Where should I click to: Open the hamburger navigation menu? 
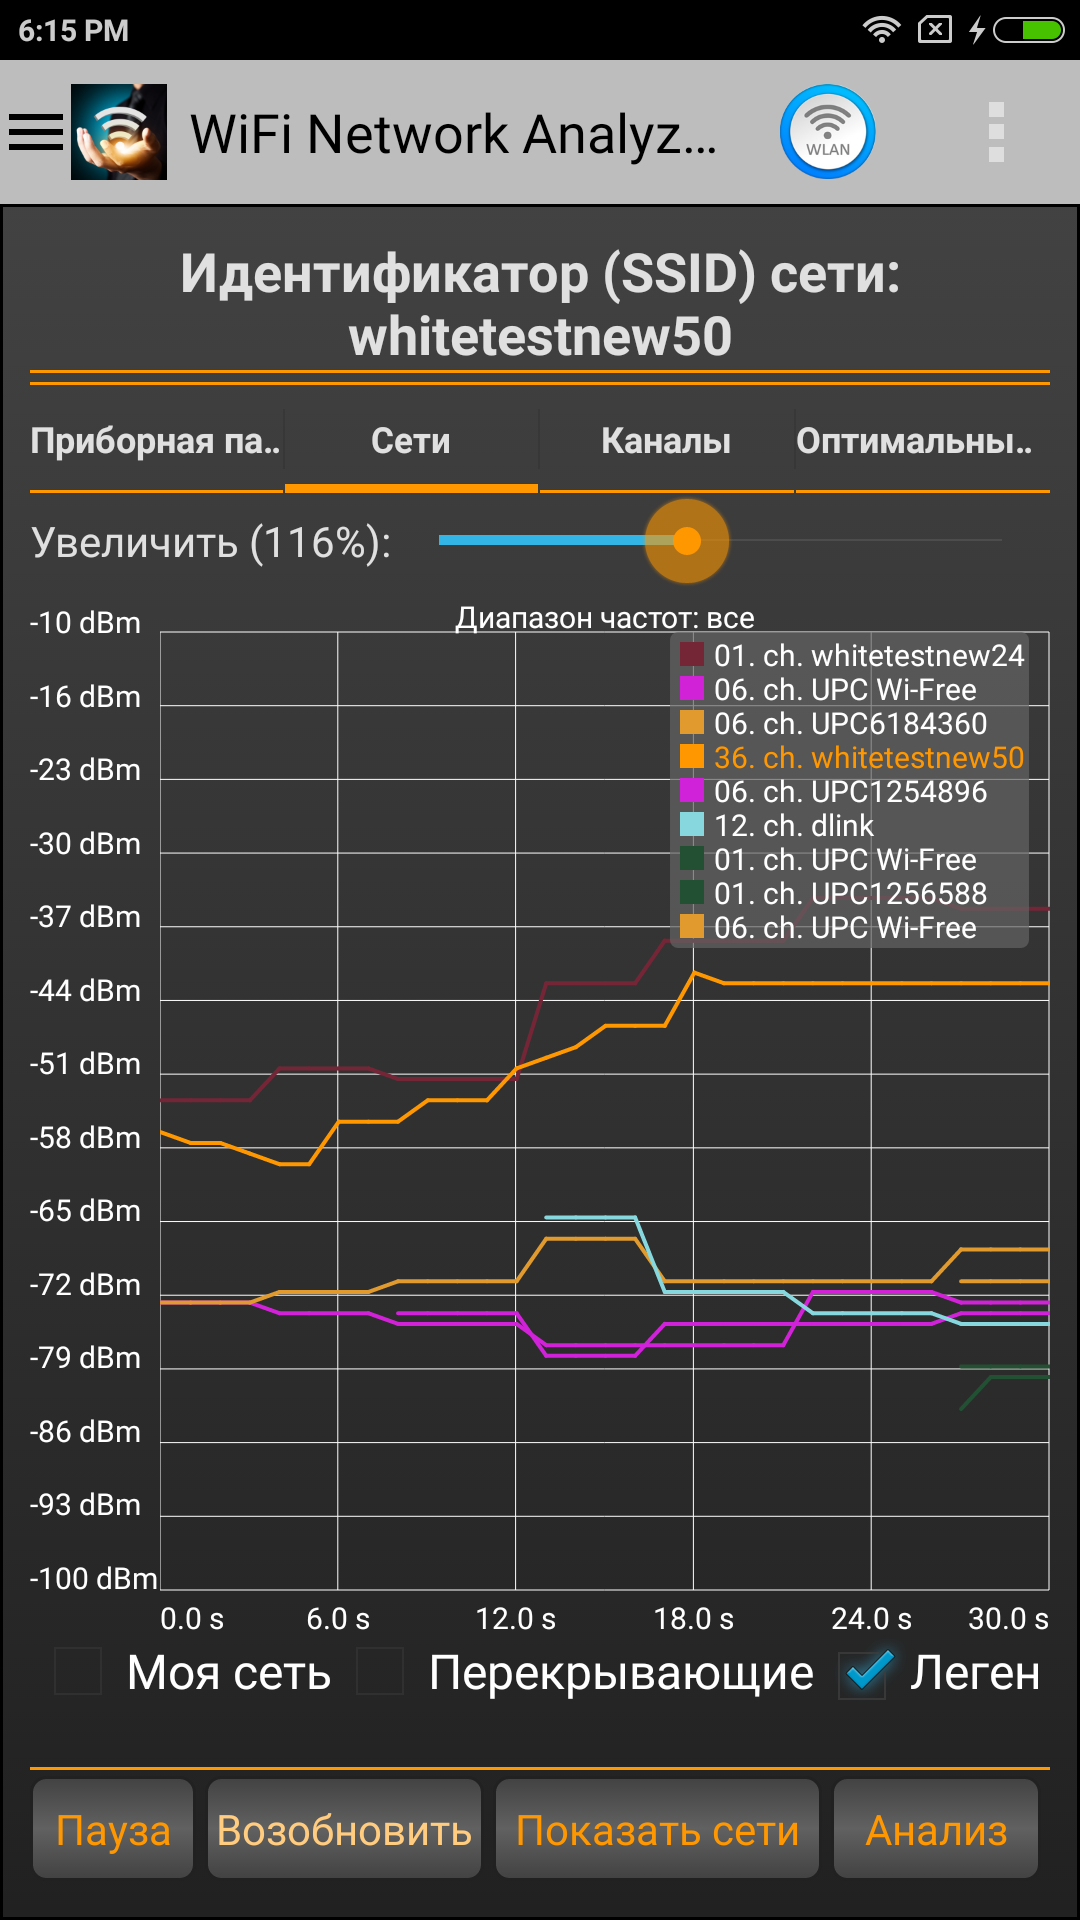36,132
